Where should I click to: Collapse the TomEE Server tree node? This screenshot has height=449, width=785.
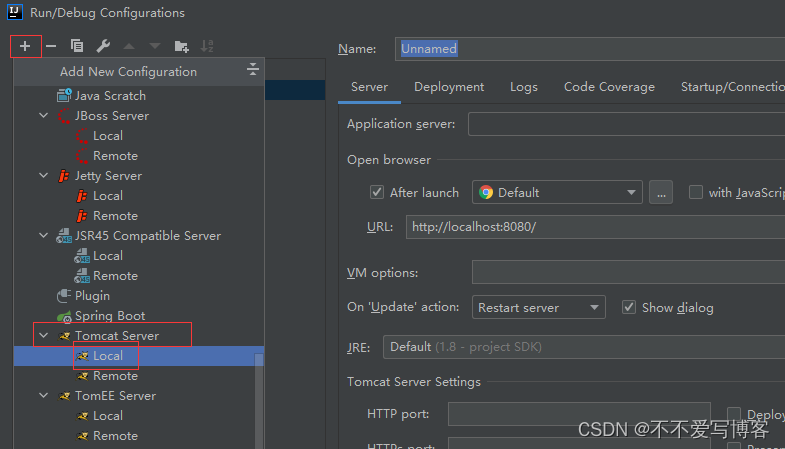click(x=44, y=396)
